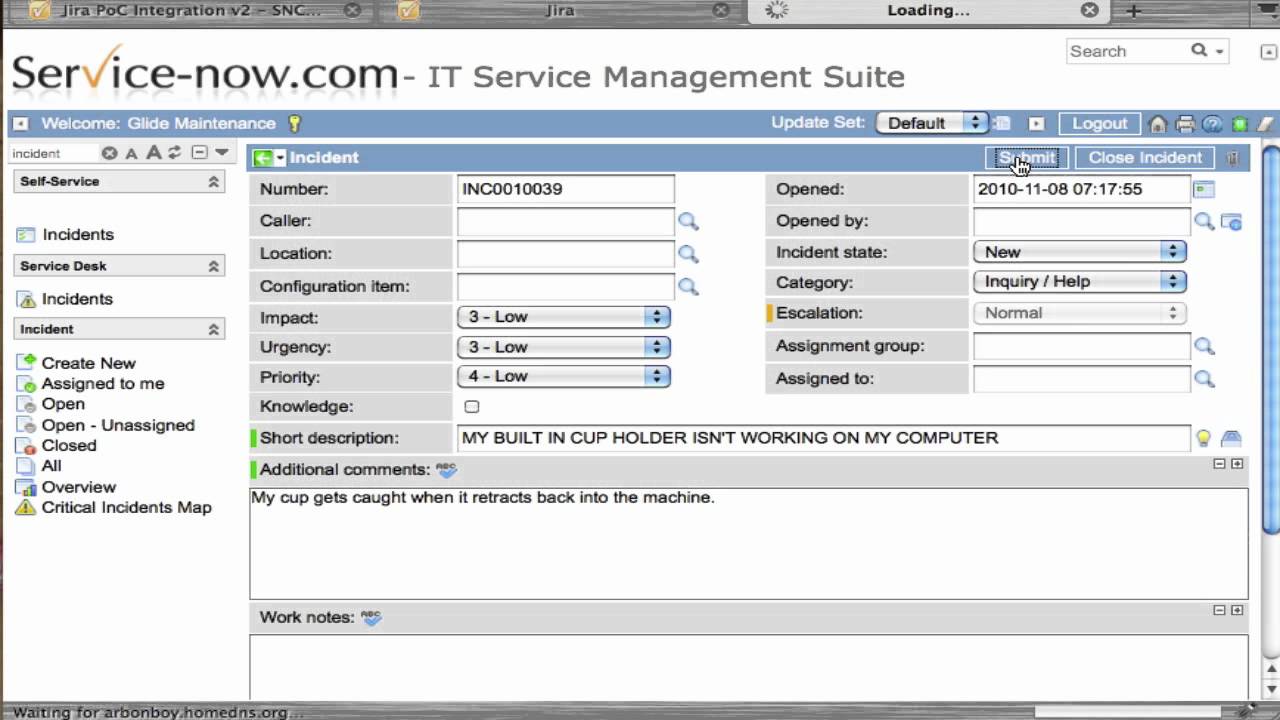Open the Incident header context menu arrow
The width and height of the screenshot is (1280, 720).
click(x=281, y=158)
